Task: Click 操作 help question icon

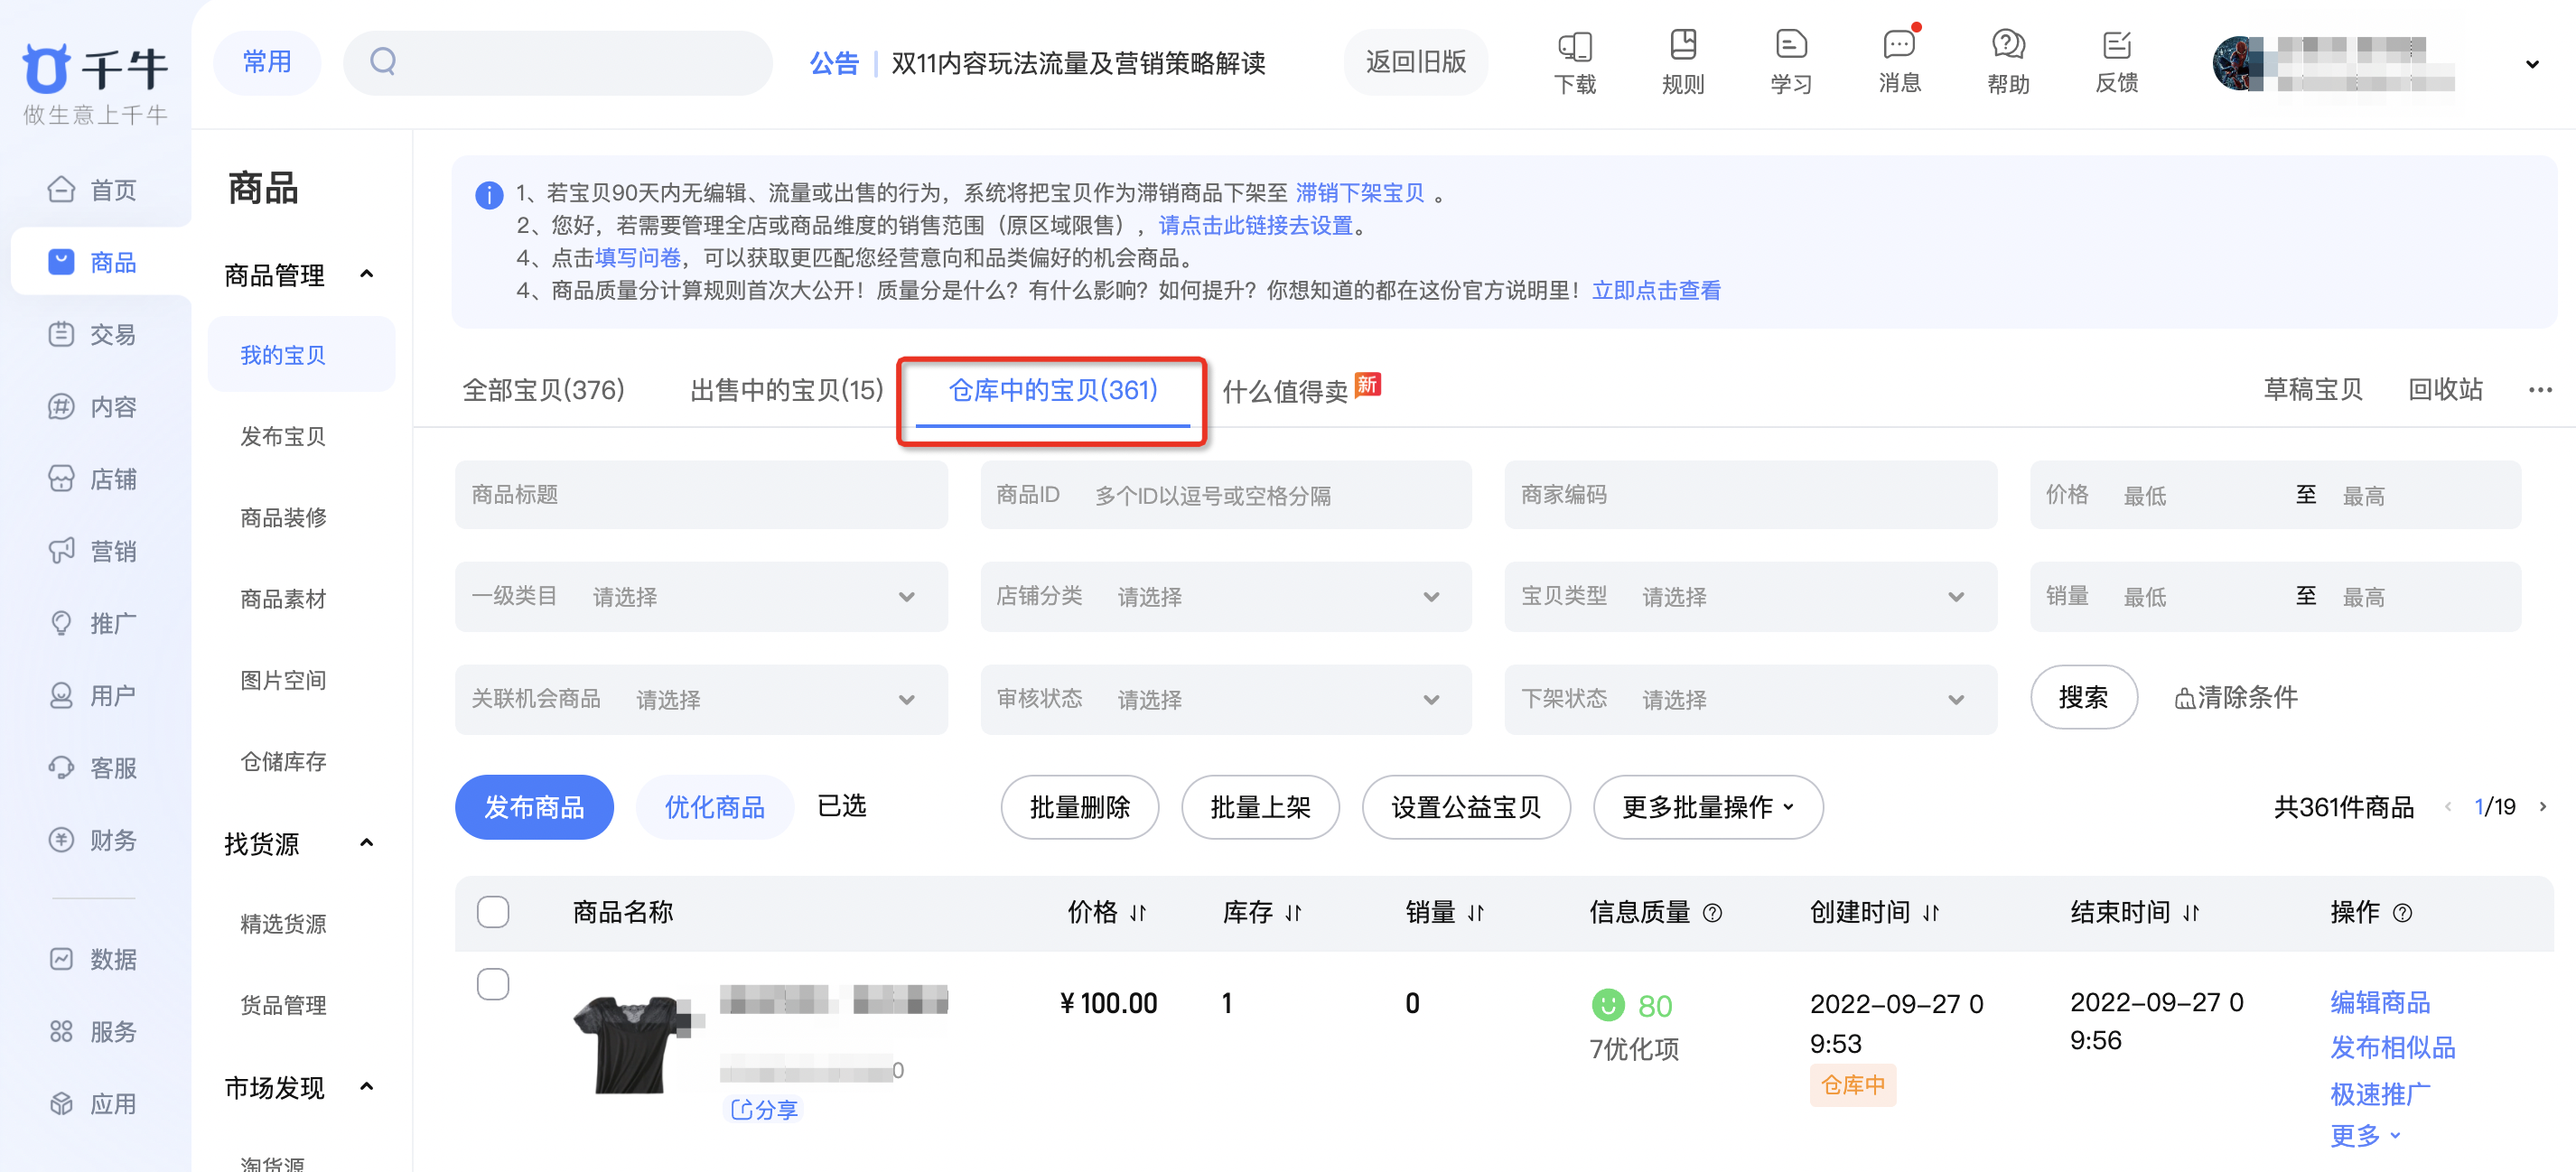Action: point(2402,912)
